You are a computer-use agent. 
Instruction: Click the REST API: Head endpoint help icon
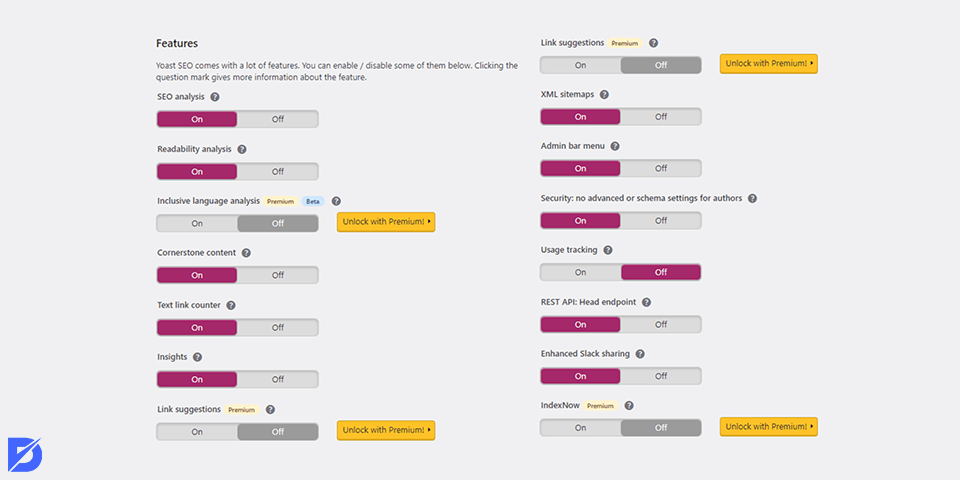[x=646, y=302]
